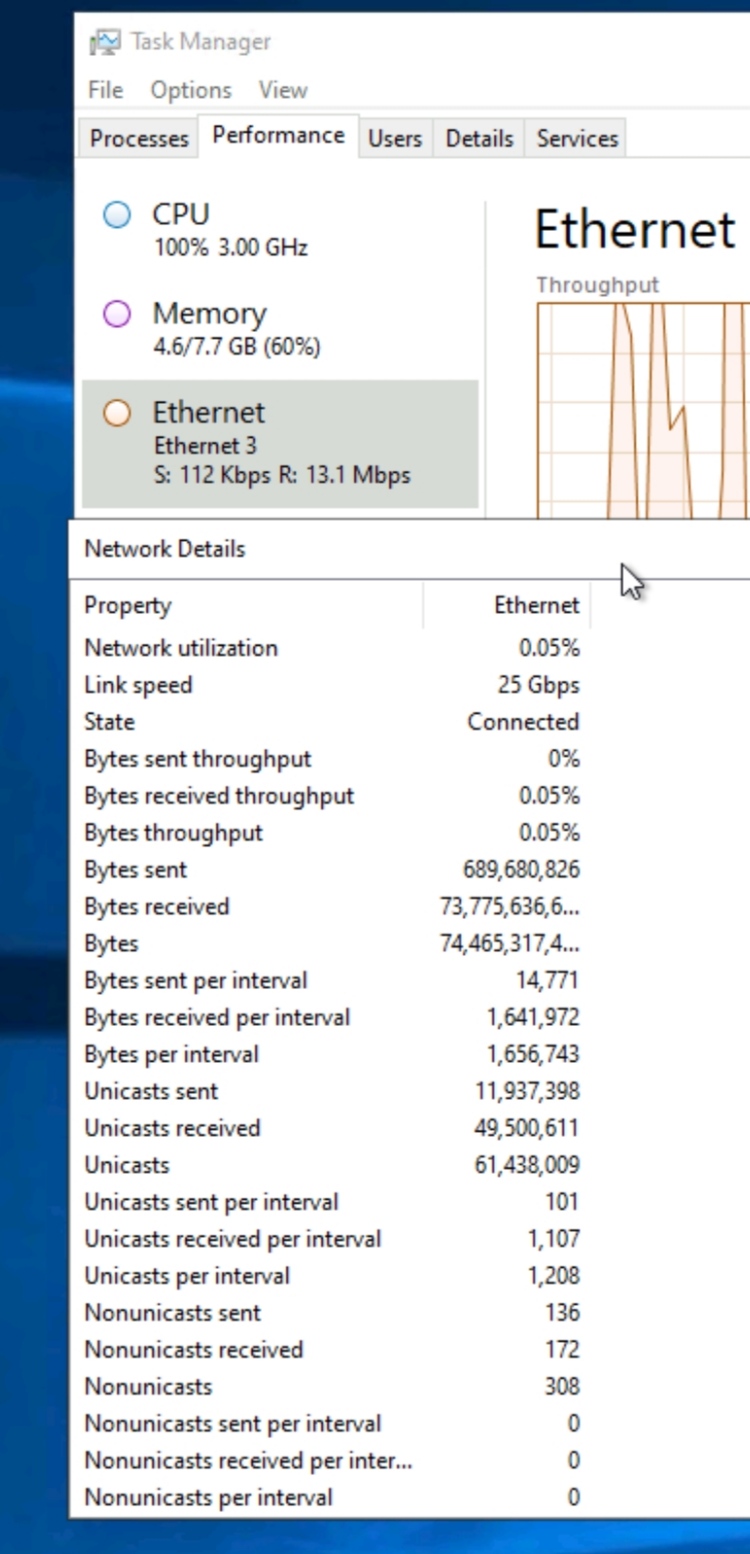This screenshot has height=1554, width=750.
Task: Select the Link speed row
Action: coord(331,685)
